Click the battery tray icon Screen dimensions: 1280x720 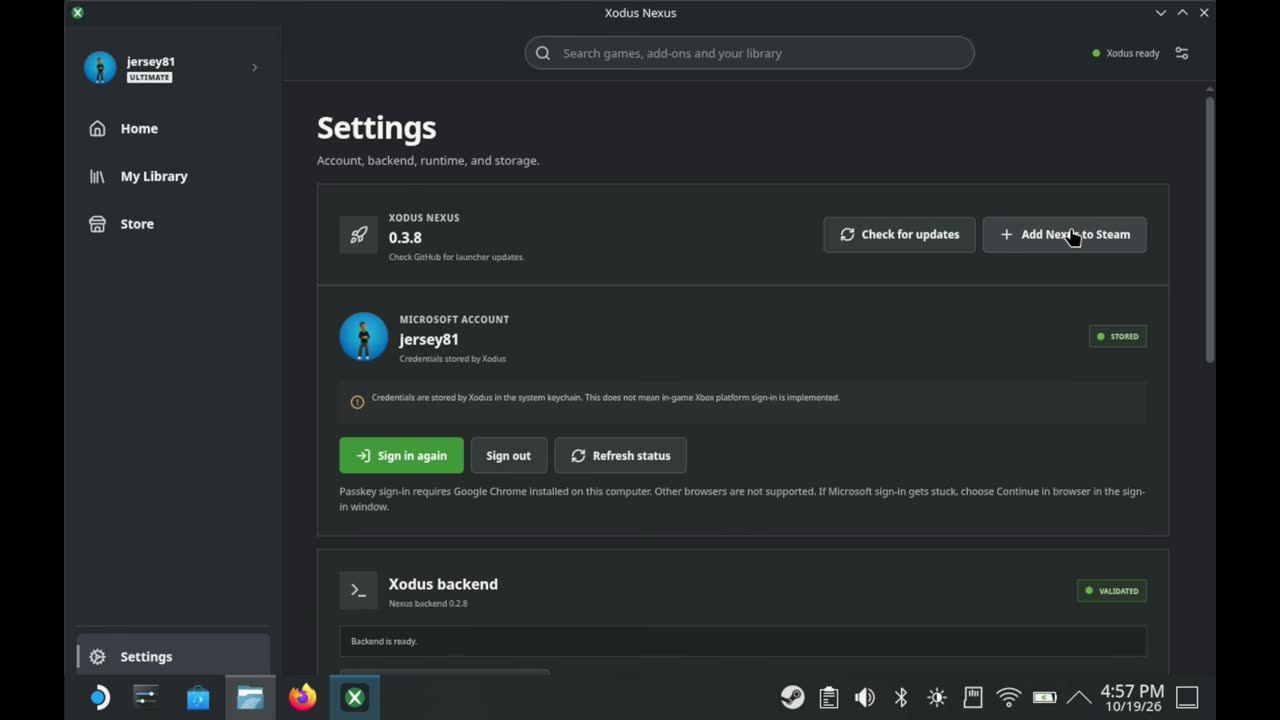[x=1044, y=697]
